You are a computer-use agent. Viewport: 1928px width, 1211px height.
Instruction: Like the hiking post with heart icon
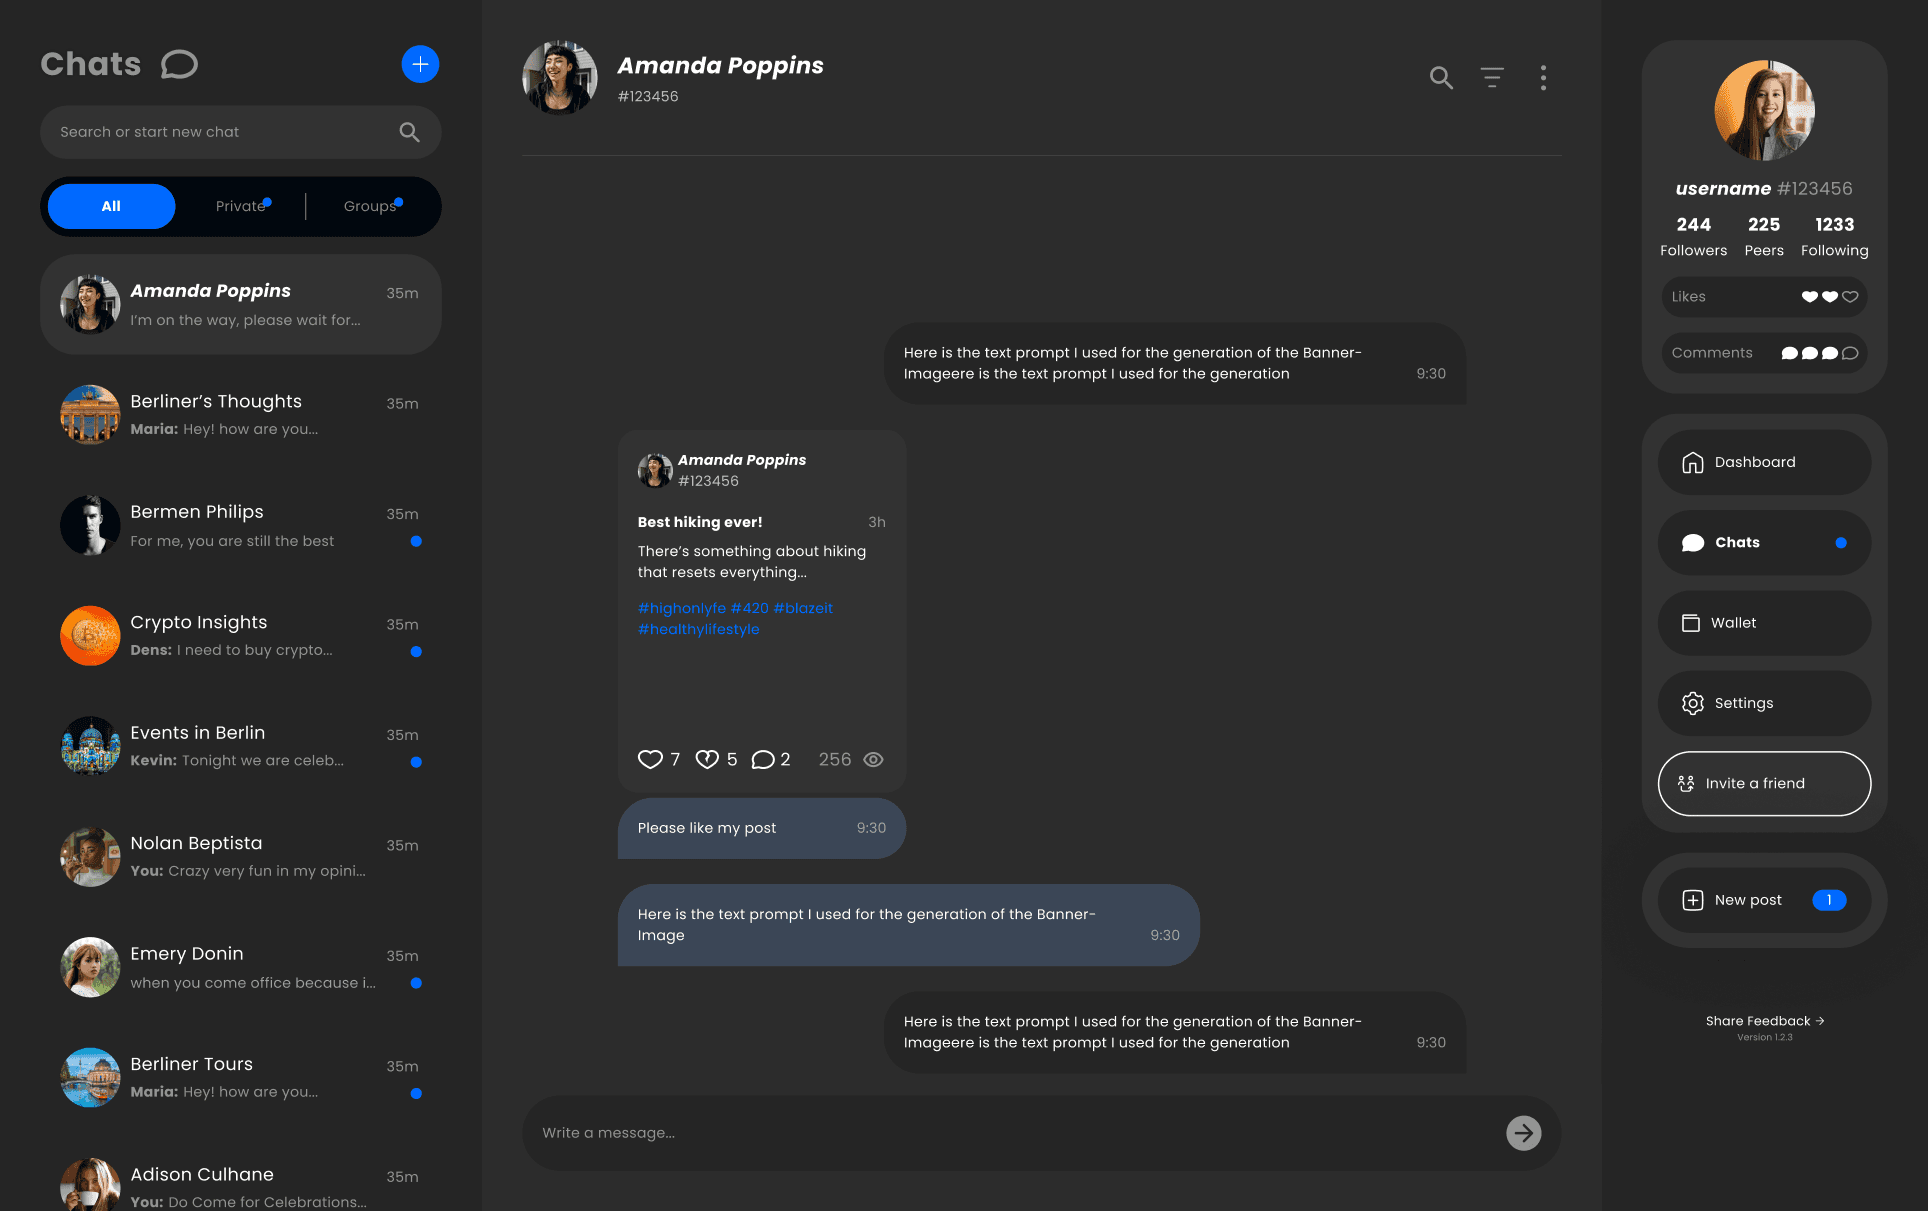650,759
